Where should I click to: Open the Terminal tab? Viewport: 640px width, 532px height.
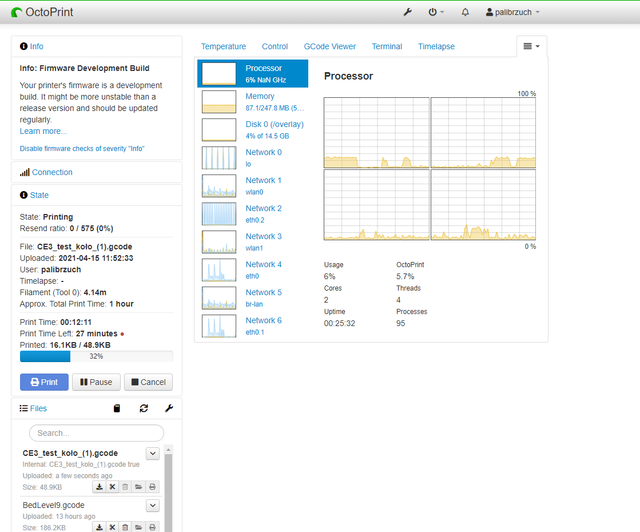pyautogui.click(x=387, y=47)
